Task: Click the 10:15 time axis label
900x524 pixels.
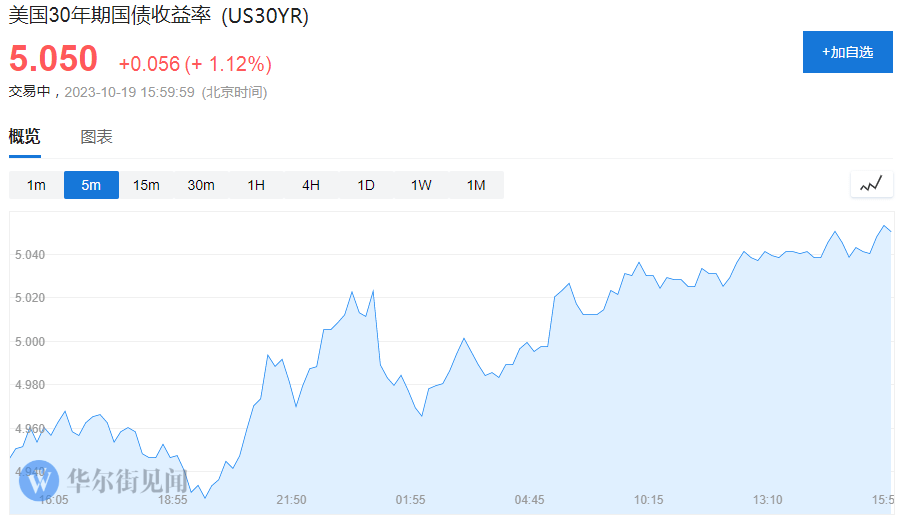Action: (648, 499)
